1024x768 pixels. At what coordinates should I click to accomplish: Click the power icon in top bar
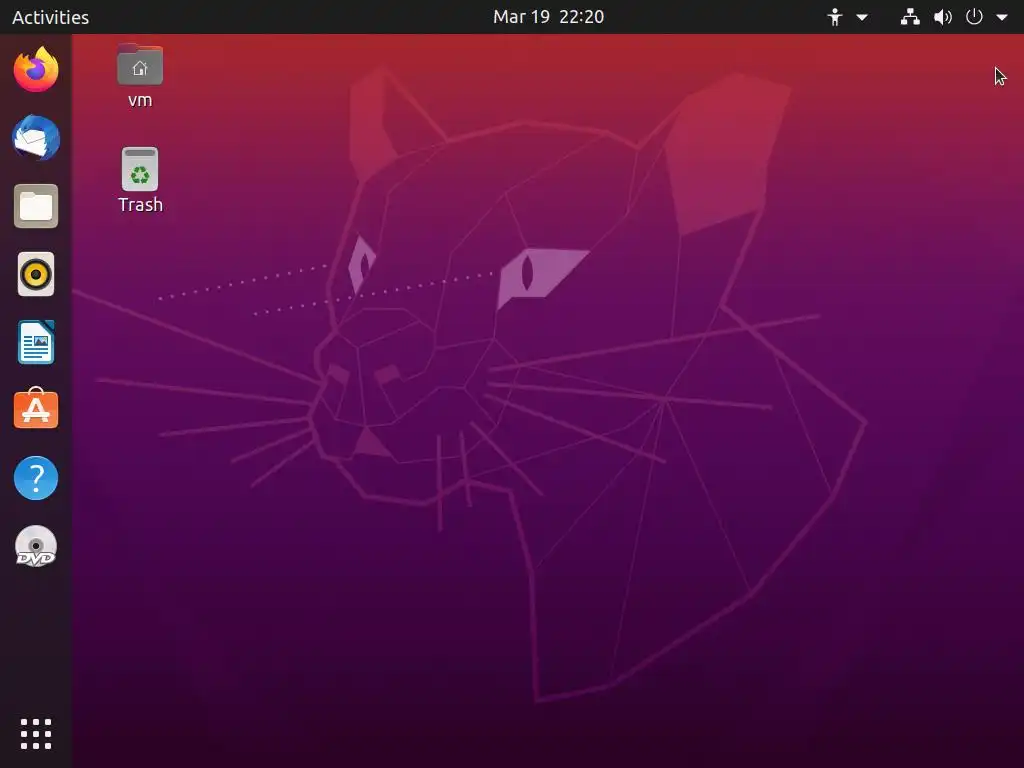[974, 17]
